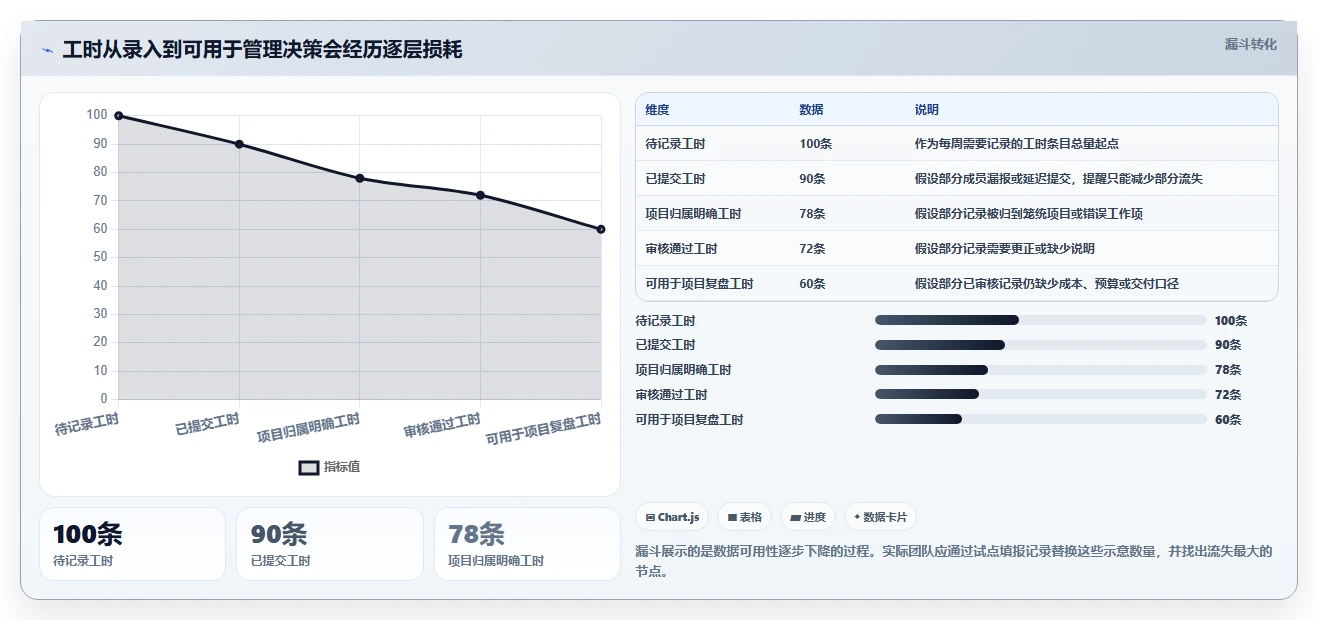Toggle the 指标值 legend swatch
This screenshot has width=1318, height=620.
[309, 467]
